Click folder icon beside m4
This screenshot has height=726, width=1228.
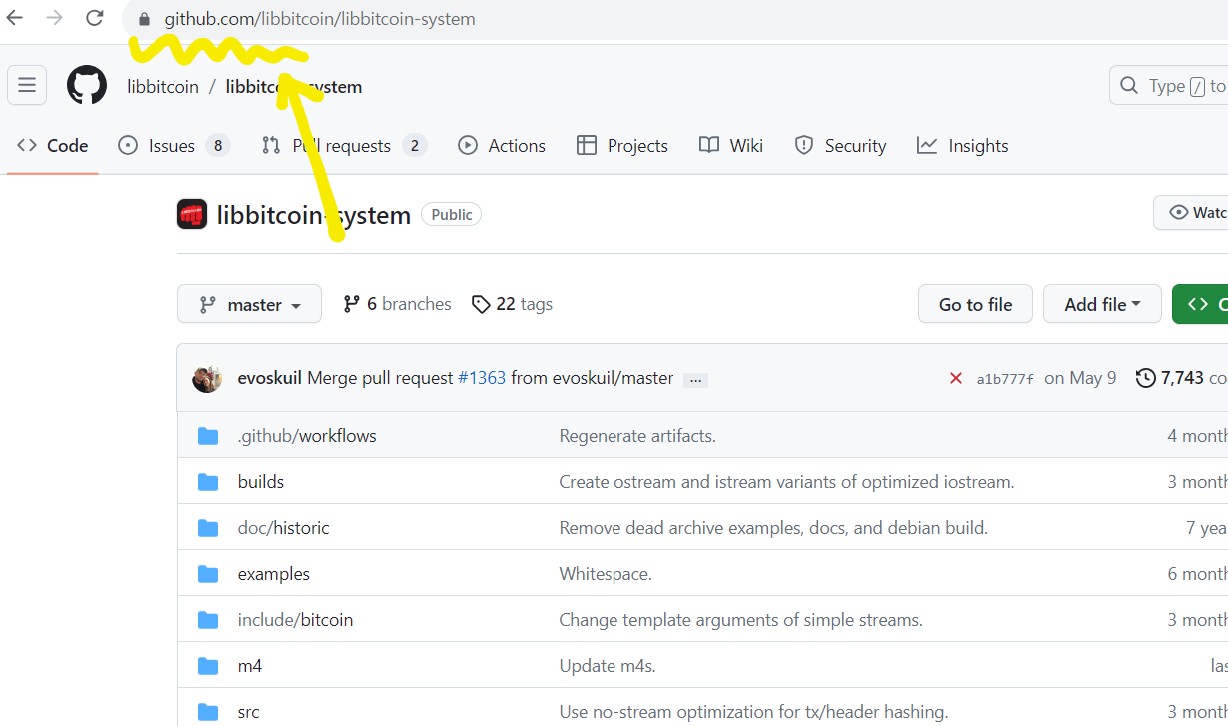(x=208, y=666)
